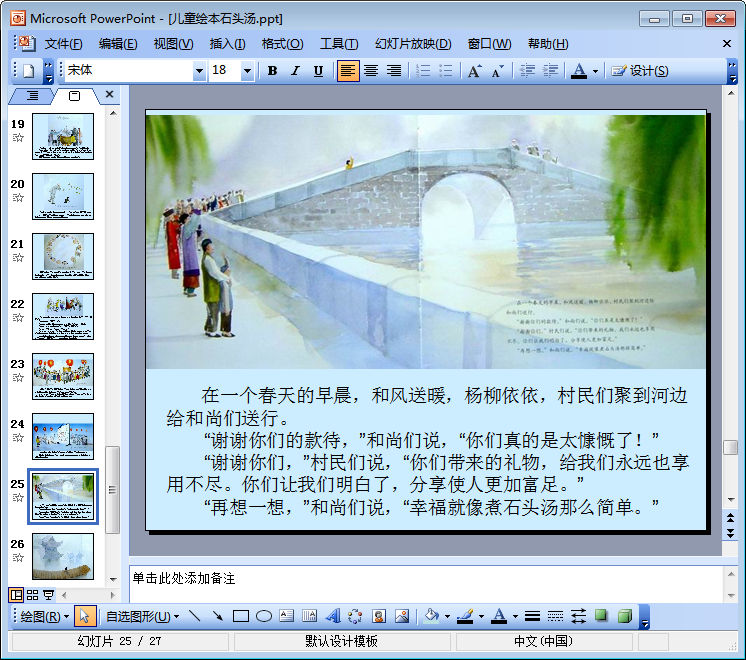
Task: Apply font color with the A icon in formatting toolbar
Action: 579,71
